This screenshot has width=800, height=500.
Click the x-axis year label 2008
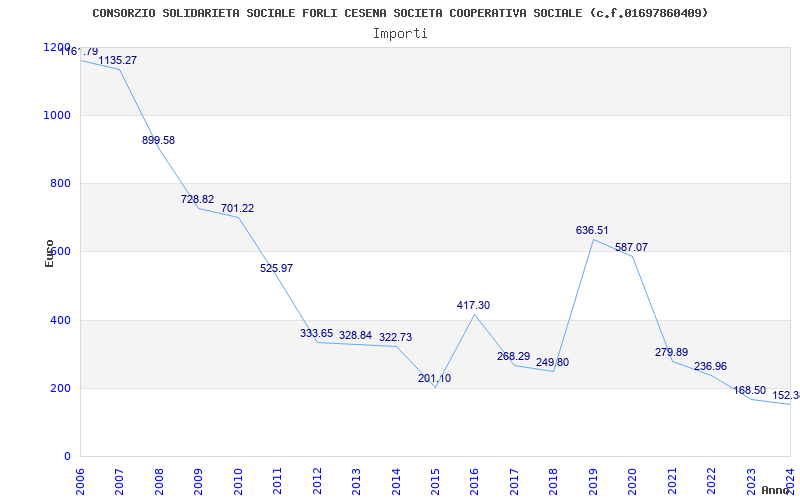tap(159, 481)
